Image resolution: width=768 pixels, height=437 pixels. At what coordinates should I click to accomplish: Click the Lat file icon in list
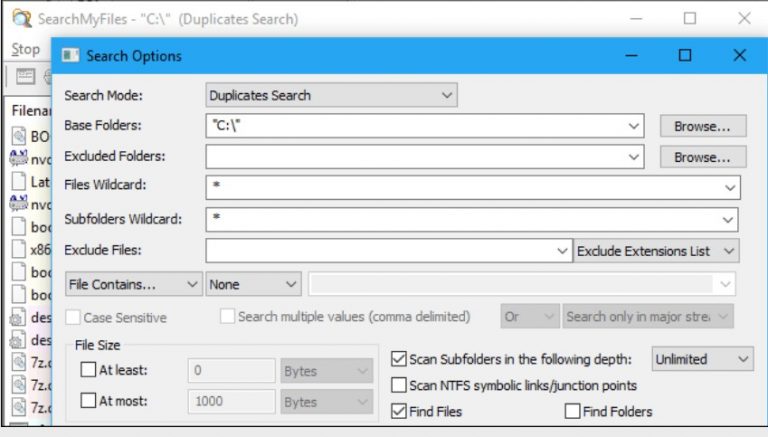tap(19, 181)
